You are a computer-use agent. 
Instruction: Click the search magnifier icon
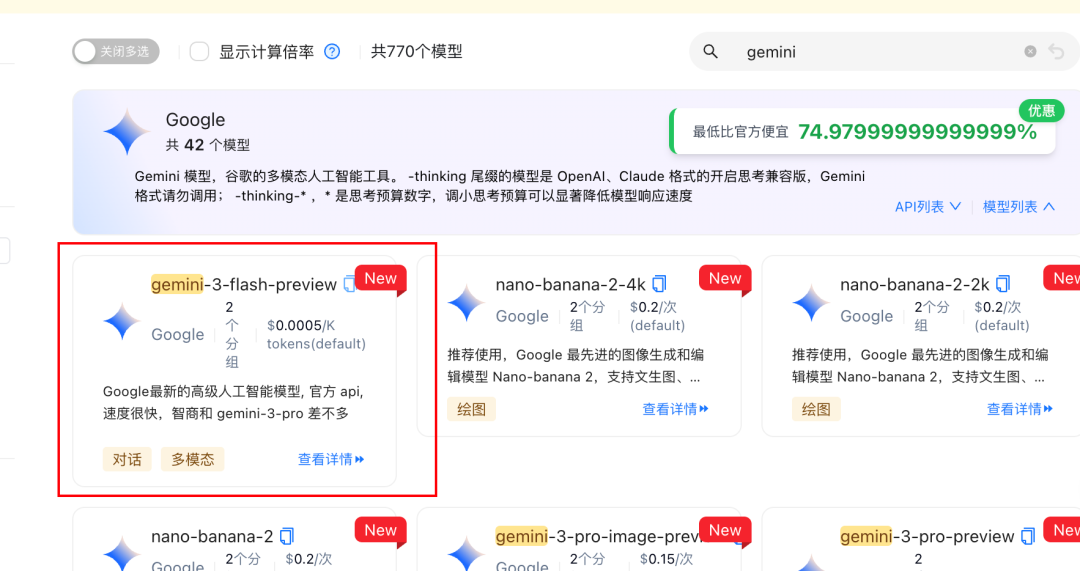[x=710, y=52]
